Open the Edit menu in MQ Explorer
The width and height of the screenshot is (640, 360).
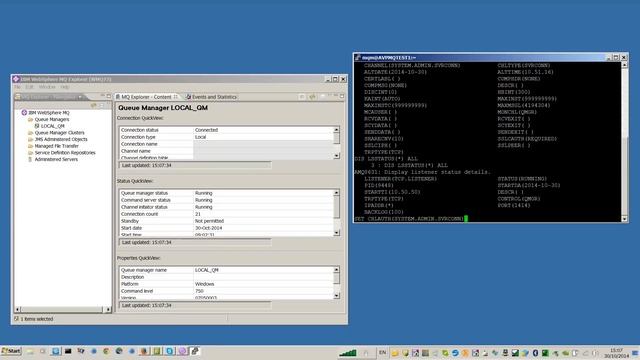pos(29,87)
